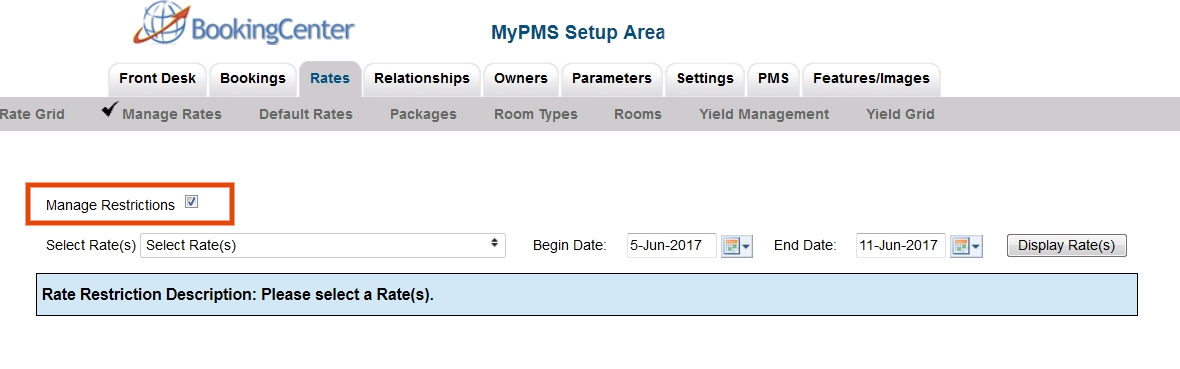Switch to the Settings tab
Viewport: 1180px width, 369px height.
click(x=705, y=78)
